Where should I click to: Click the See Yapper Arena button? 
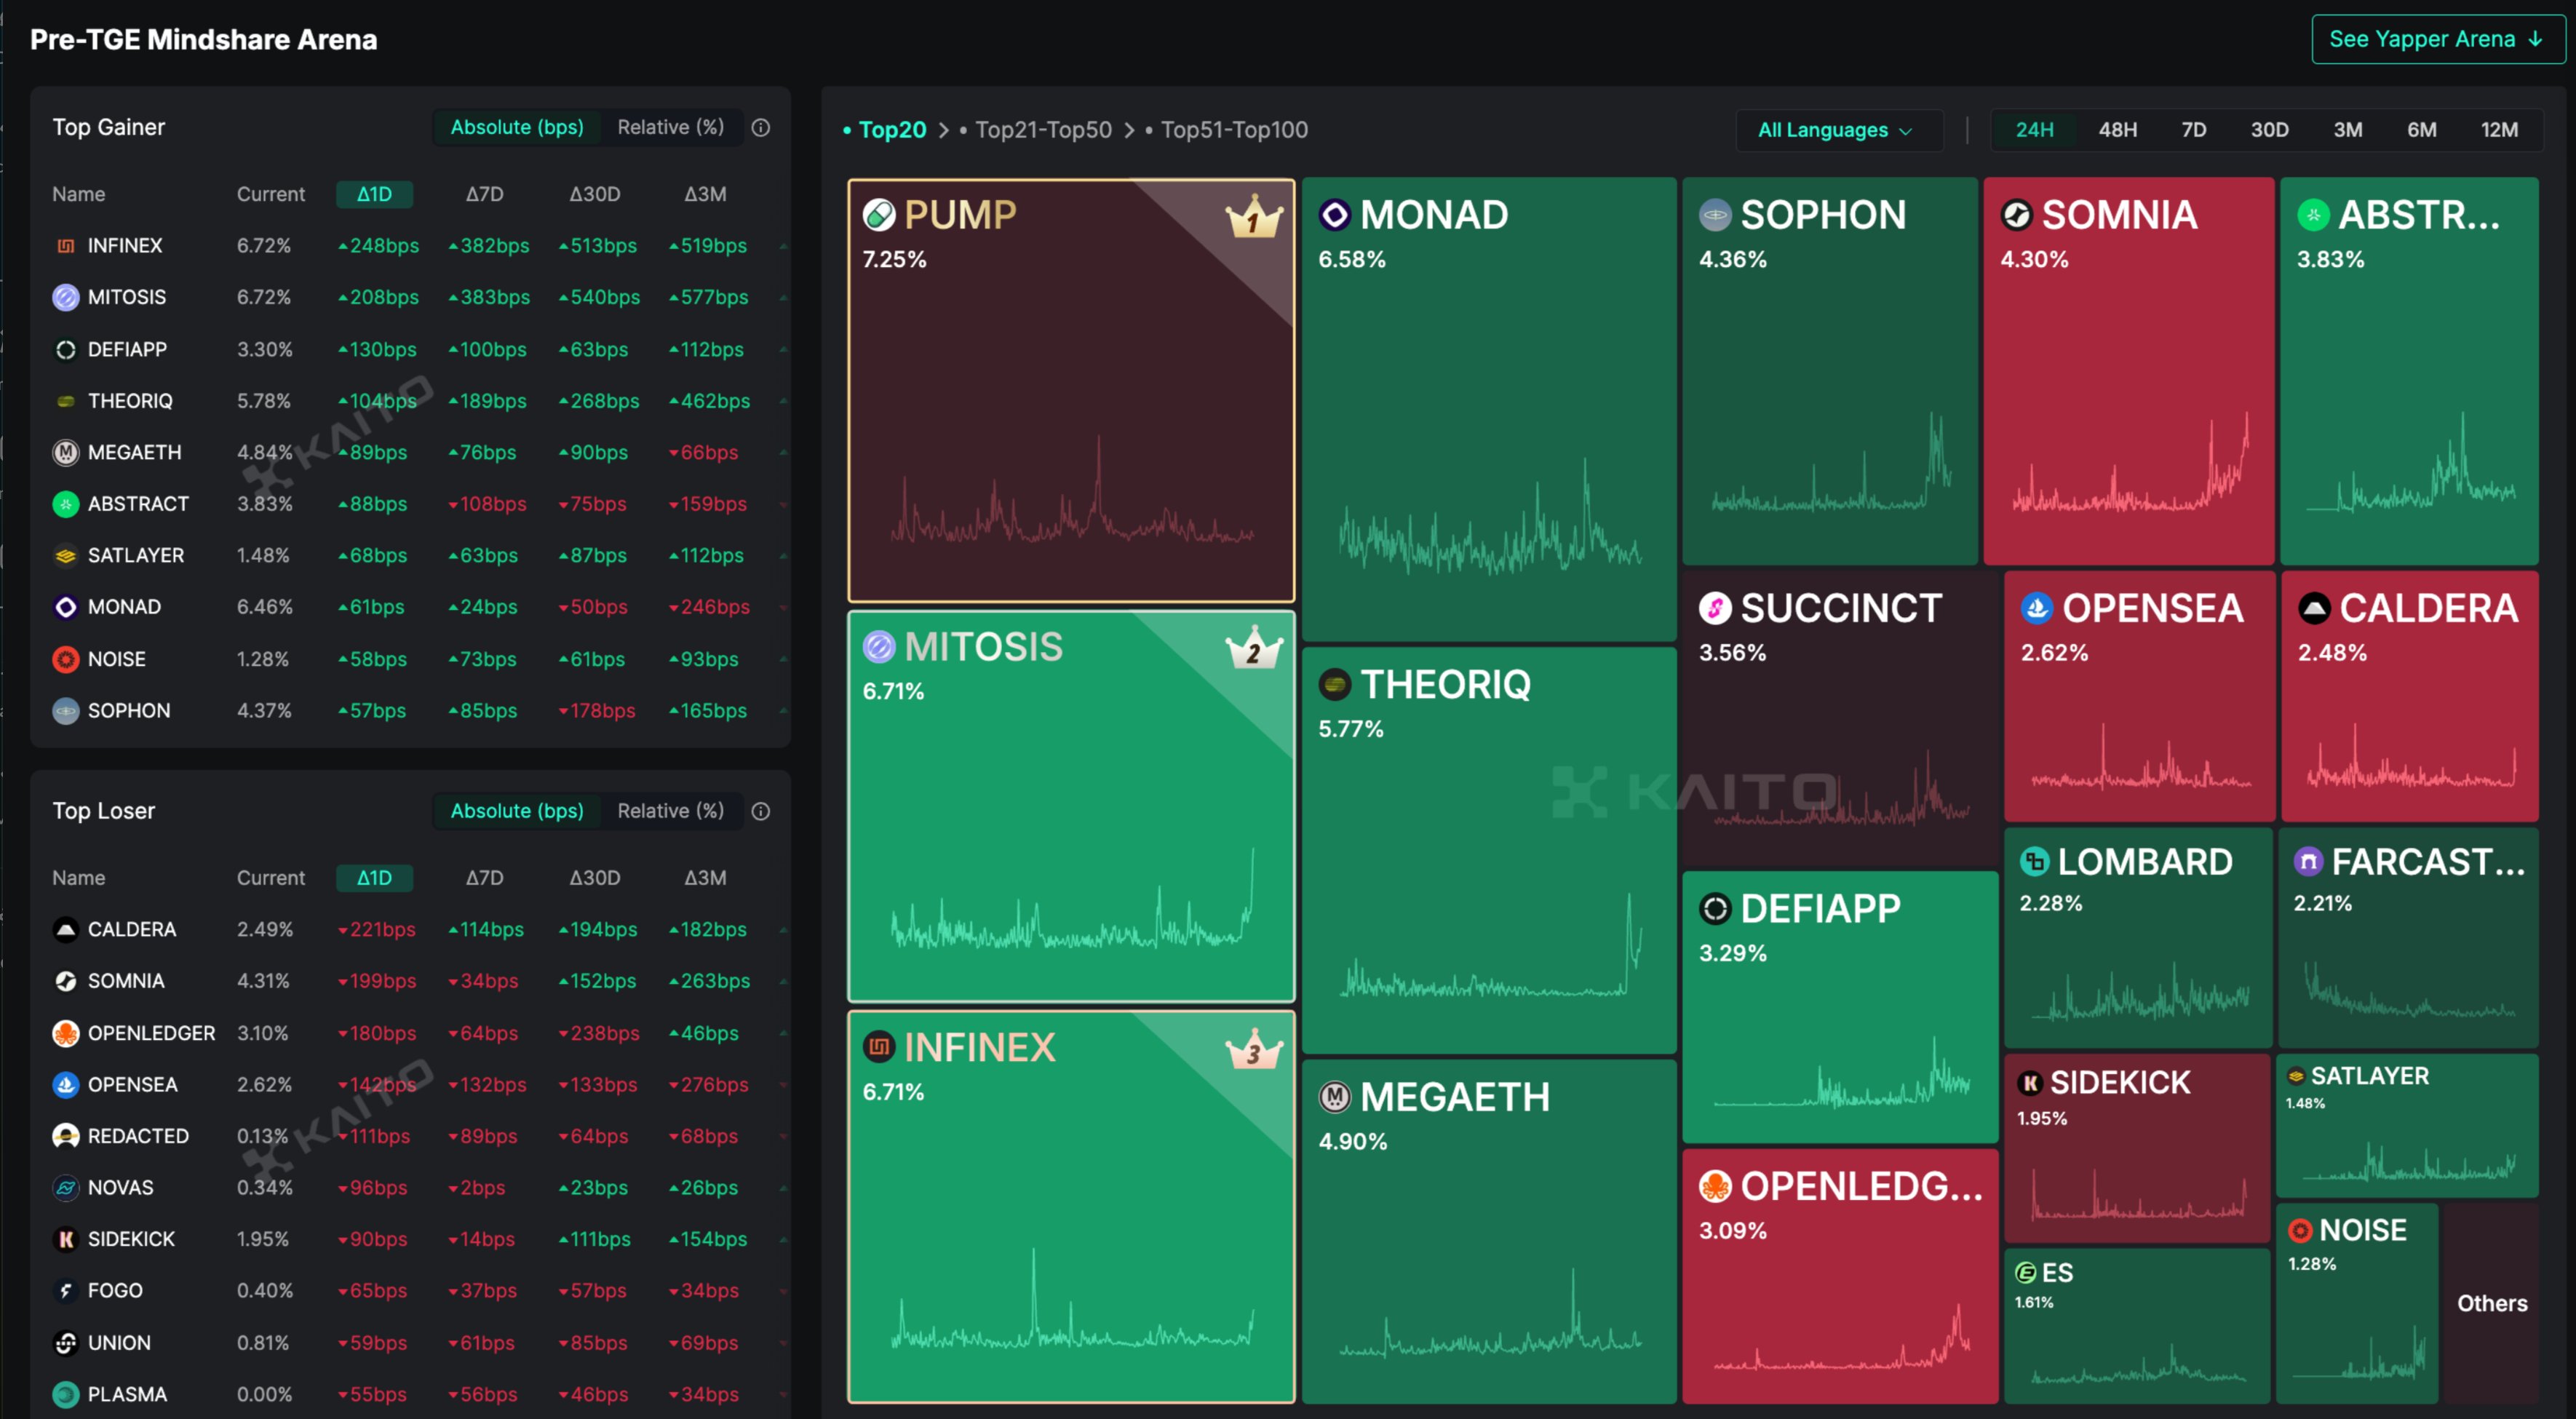(x=2437, y=39)
